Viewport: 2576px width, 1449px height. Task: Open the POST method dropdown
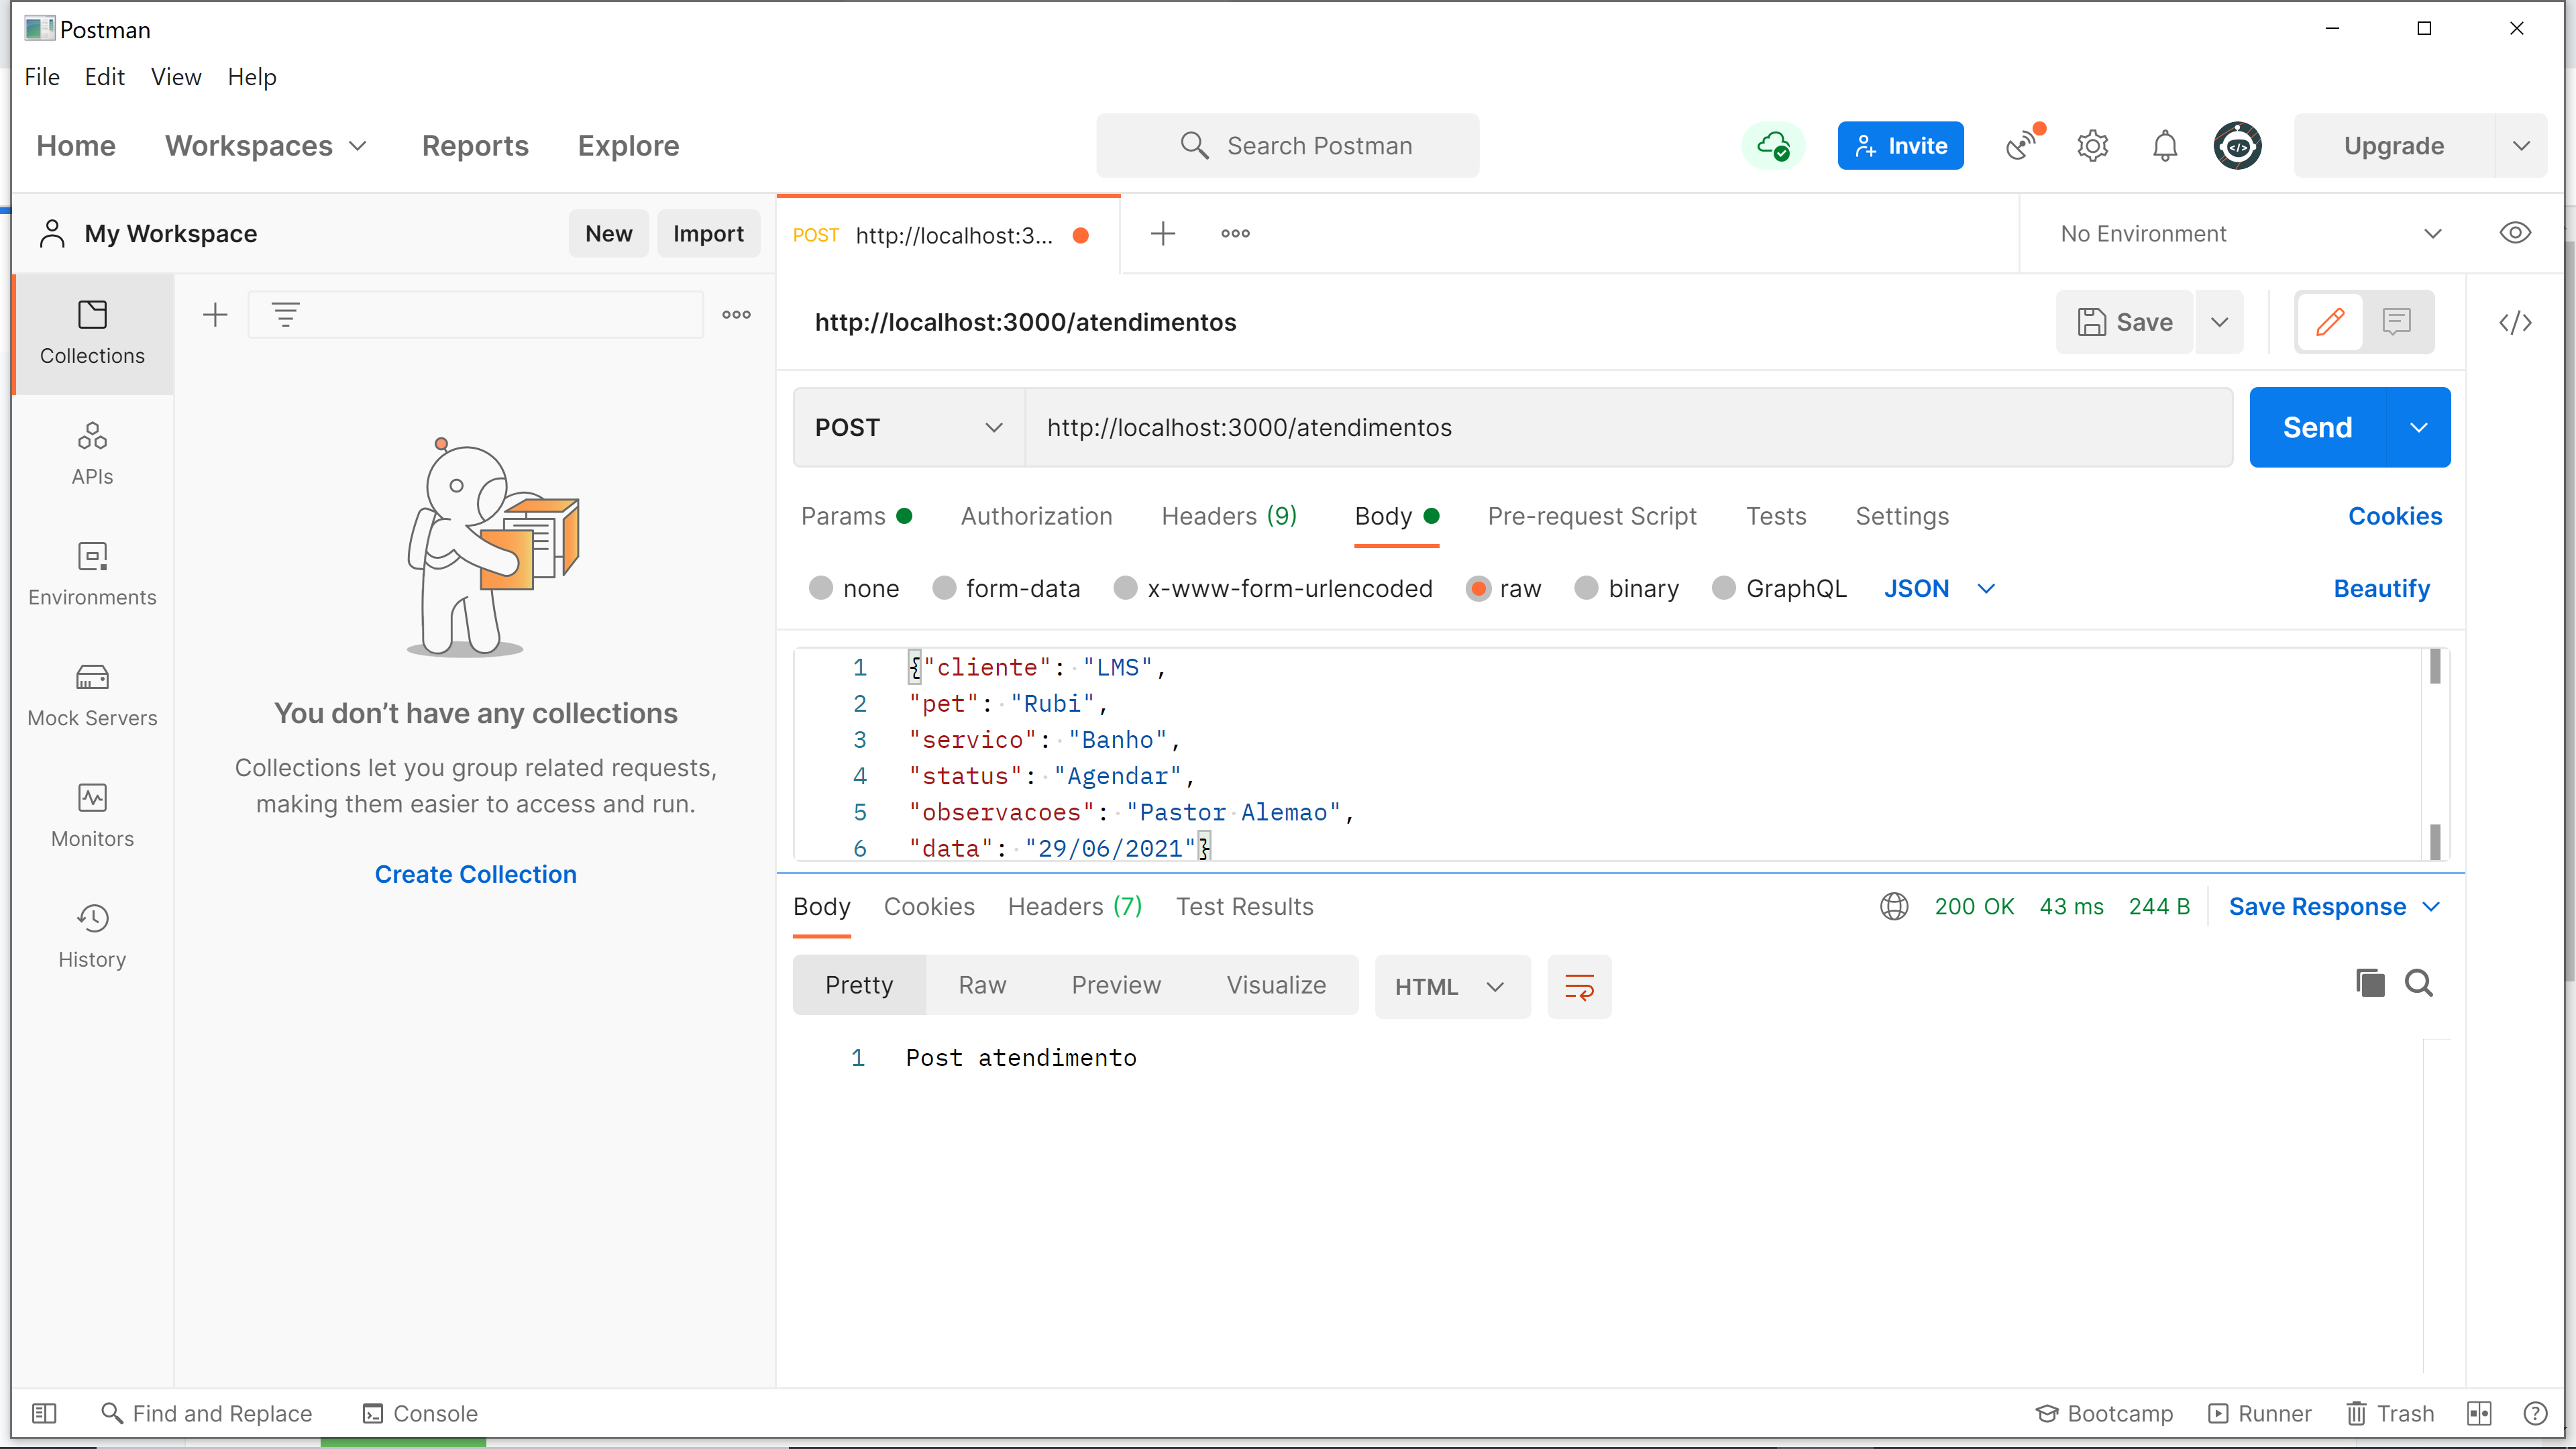click(908, 428)
